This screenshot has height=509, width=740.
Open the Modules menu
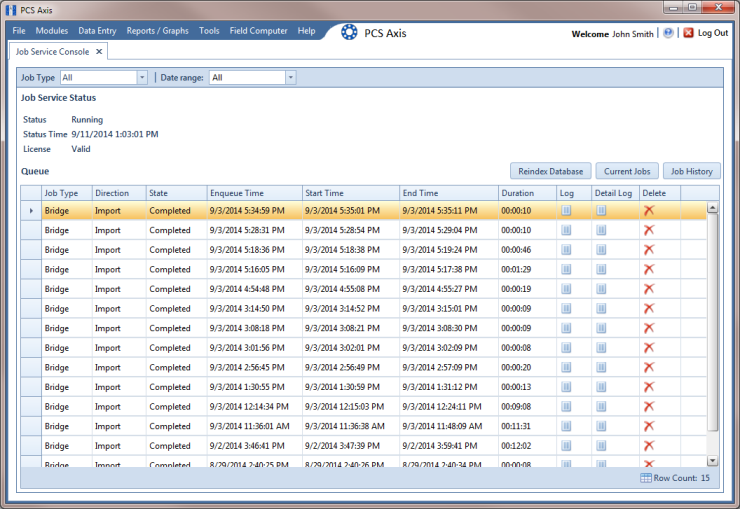pyautogui.click(x=52, y=31)
